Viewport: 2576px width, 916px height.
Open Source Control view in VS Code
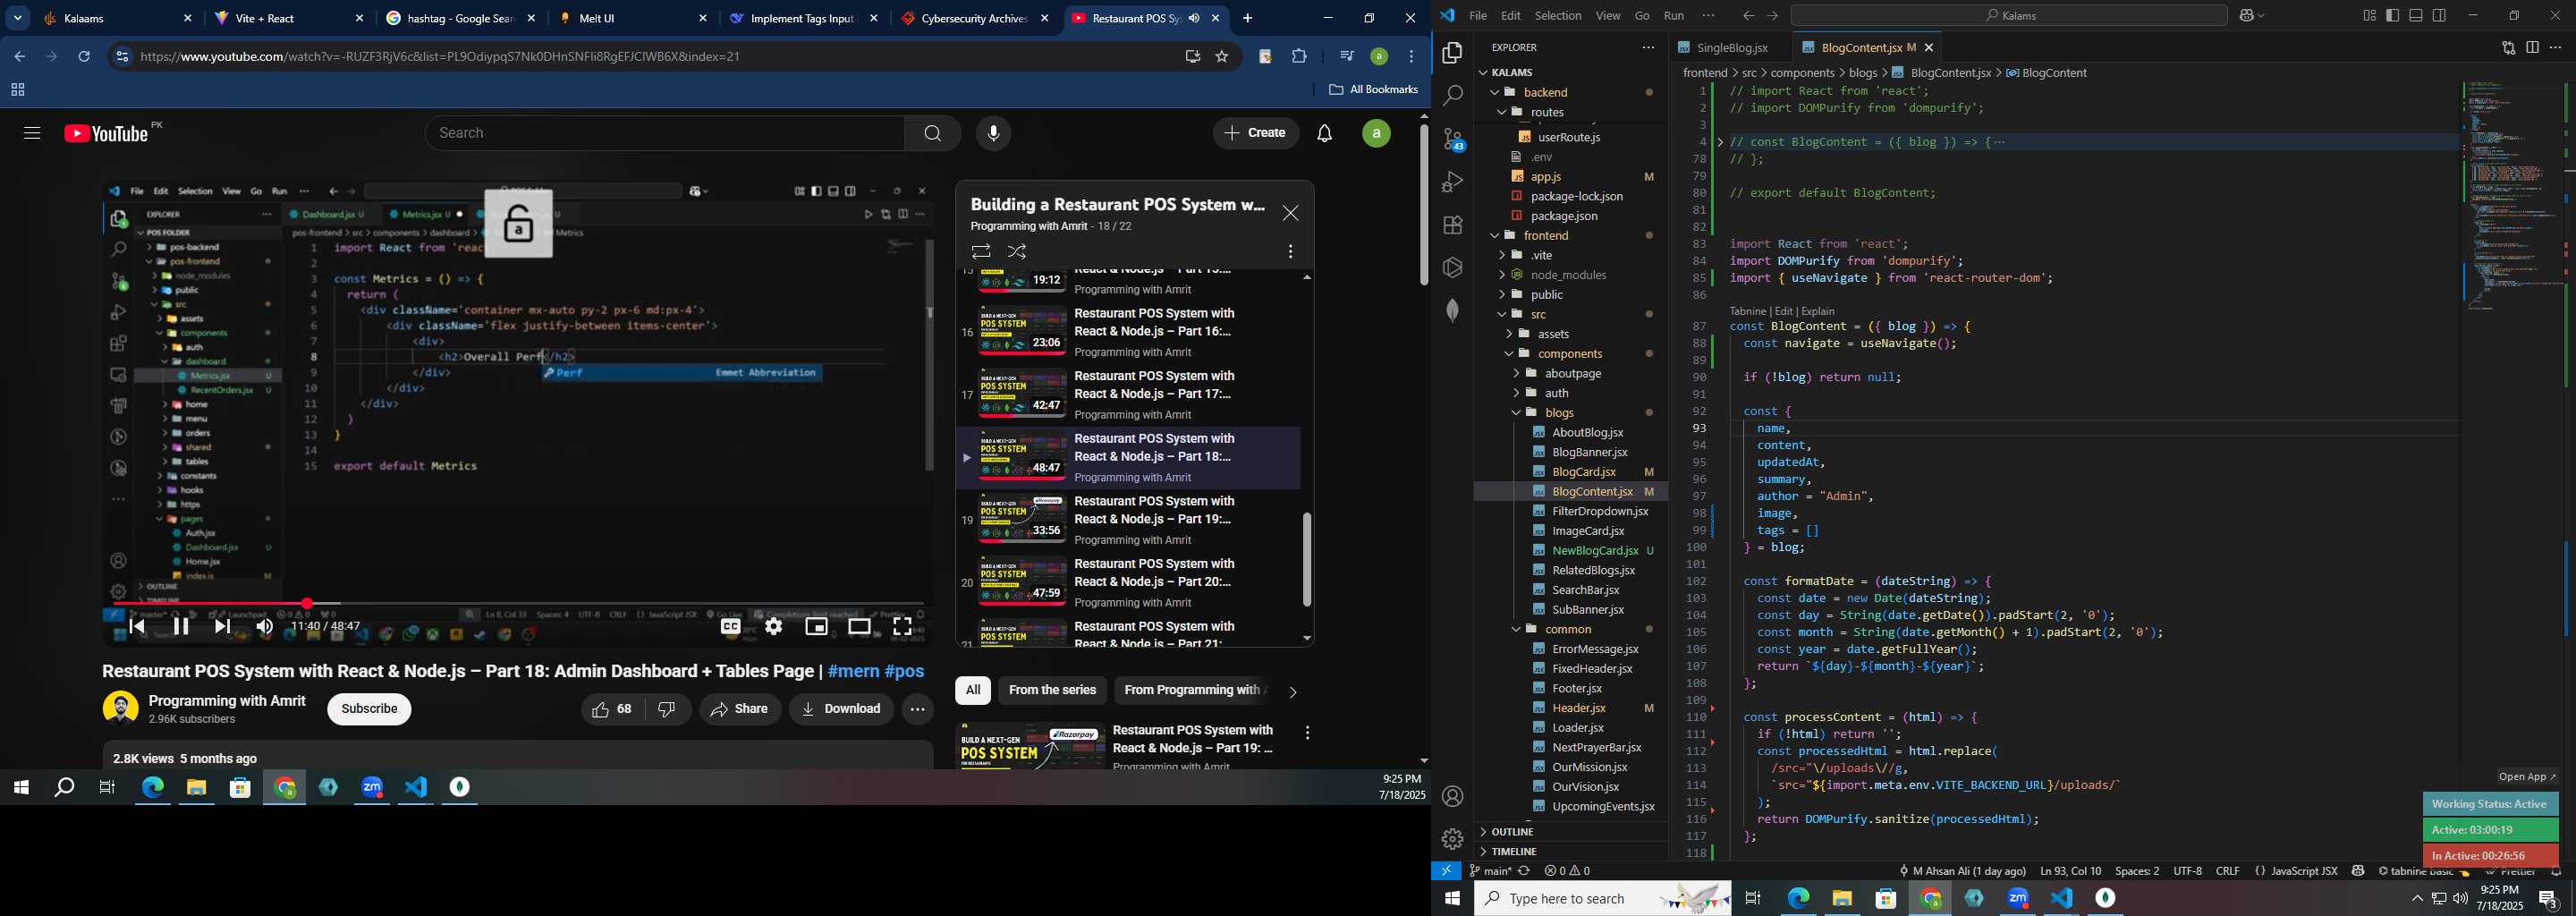1452,139
